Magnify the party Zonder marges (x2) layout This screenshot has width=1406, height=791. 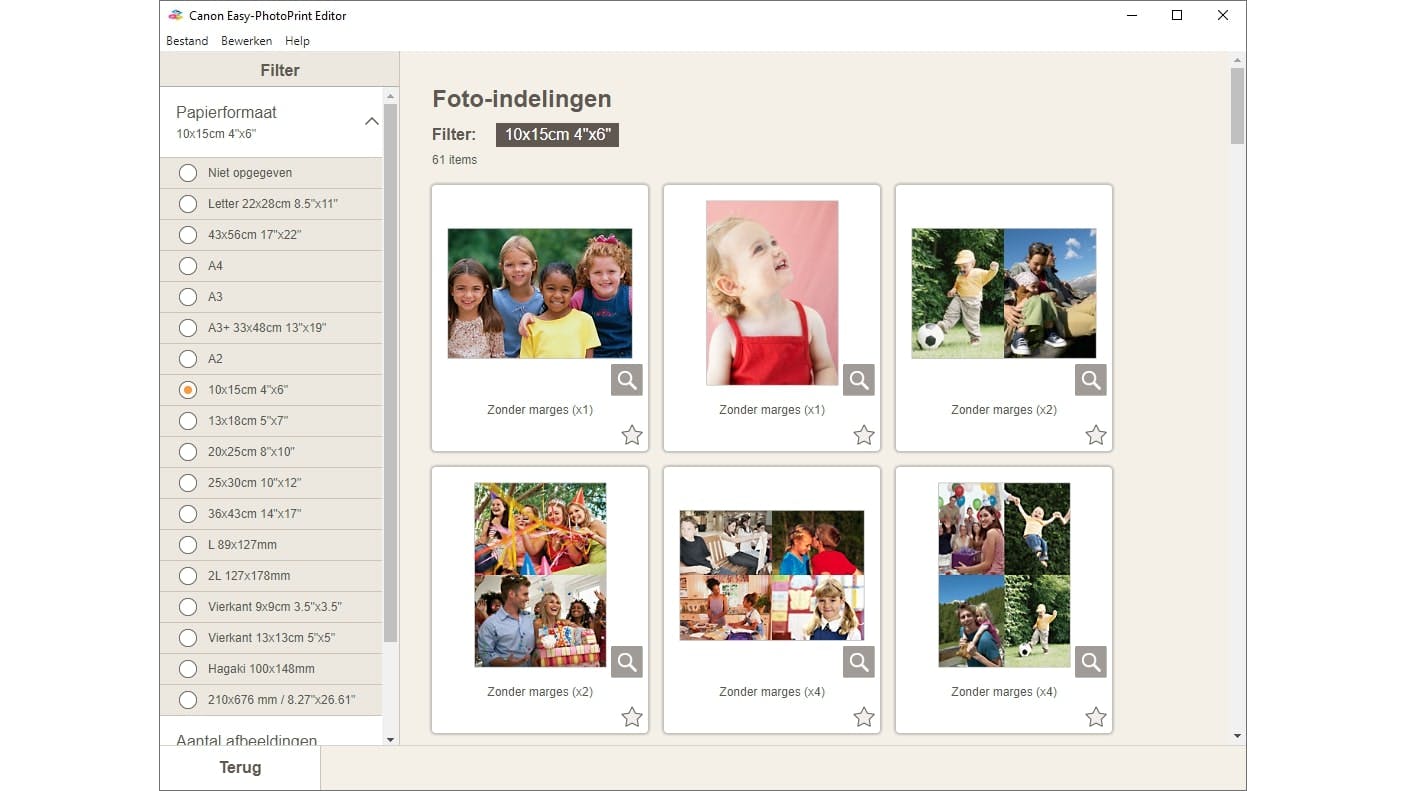pyautogui.click(x=627, y=662)
